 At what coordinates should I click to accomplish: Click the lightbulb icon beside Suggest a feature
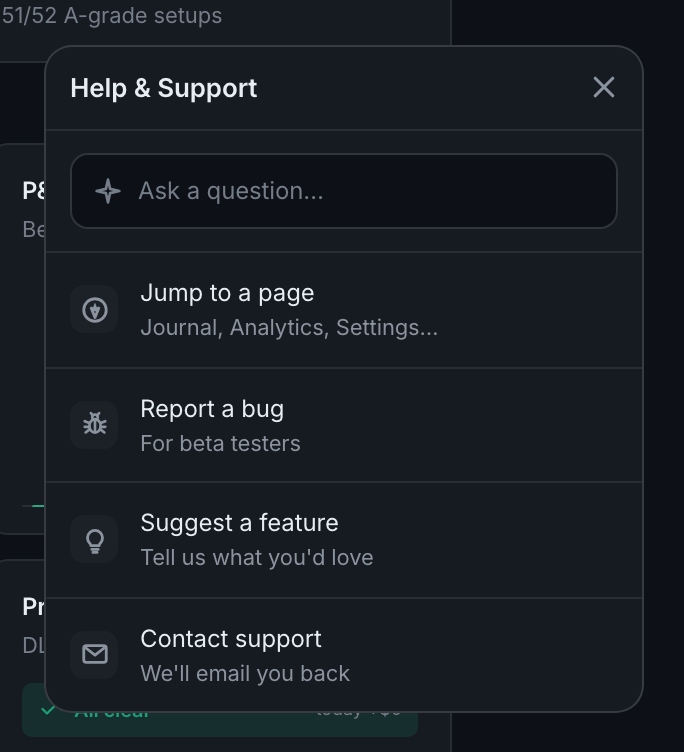pos(94,540)
